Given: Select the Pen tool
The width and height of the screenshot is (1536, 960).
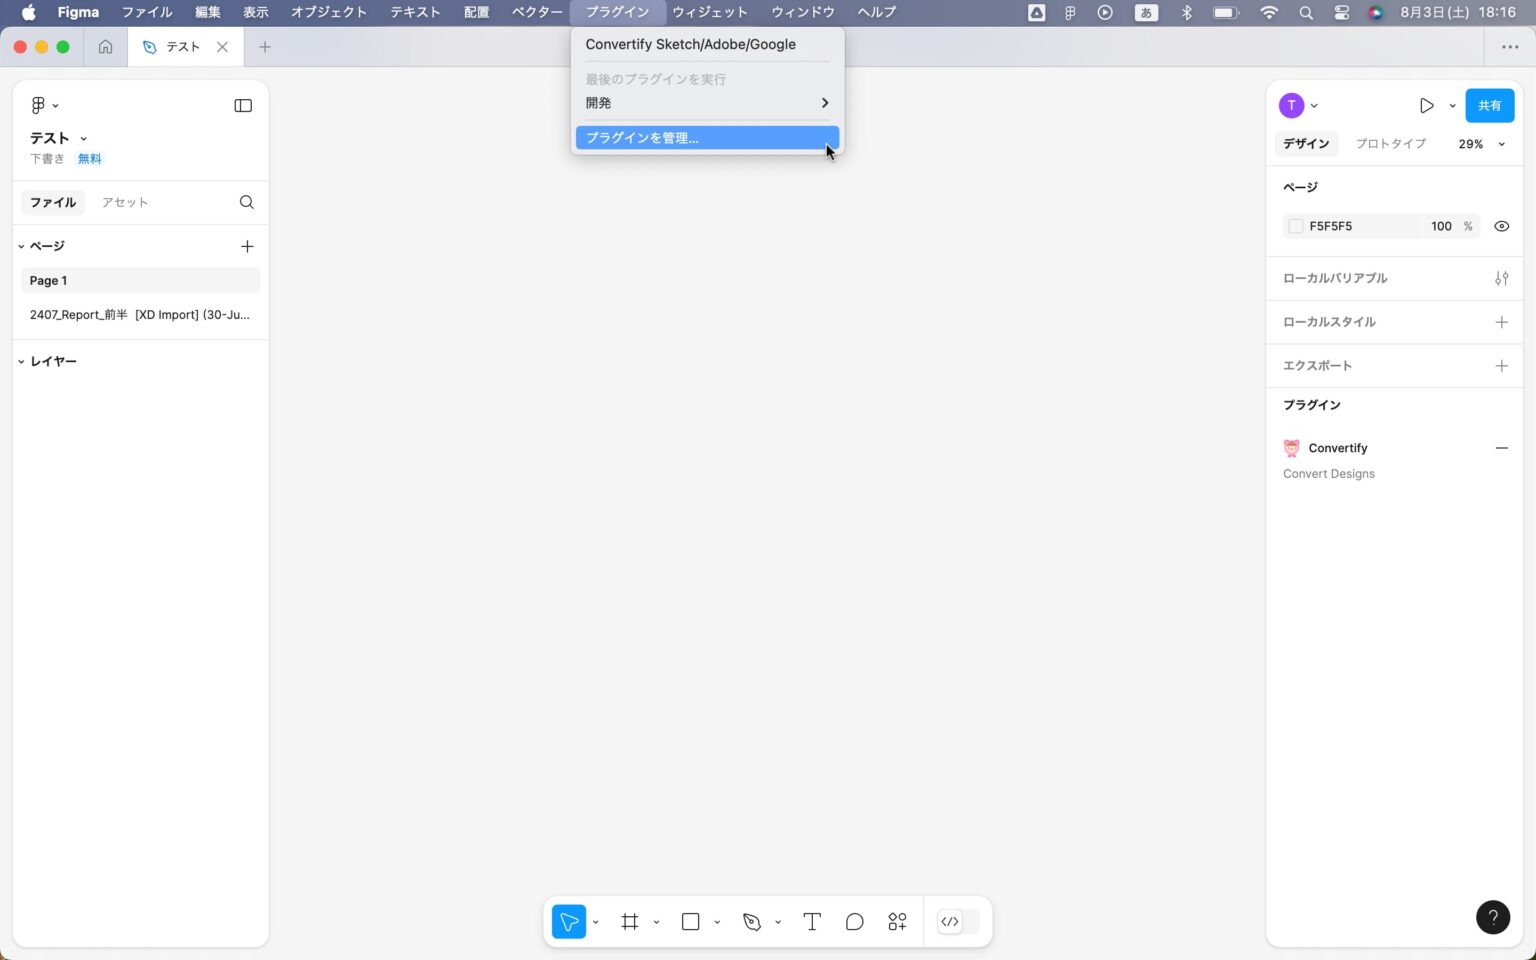Looking at the screenshot, I should [x=752, y=922].
